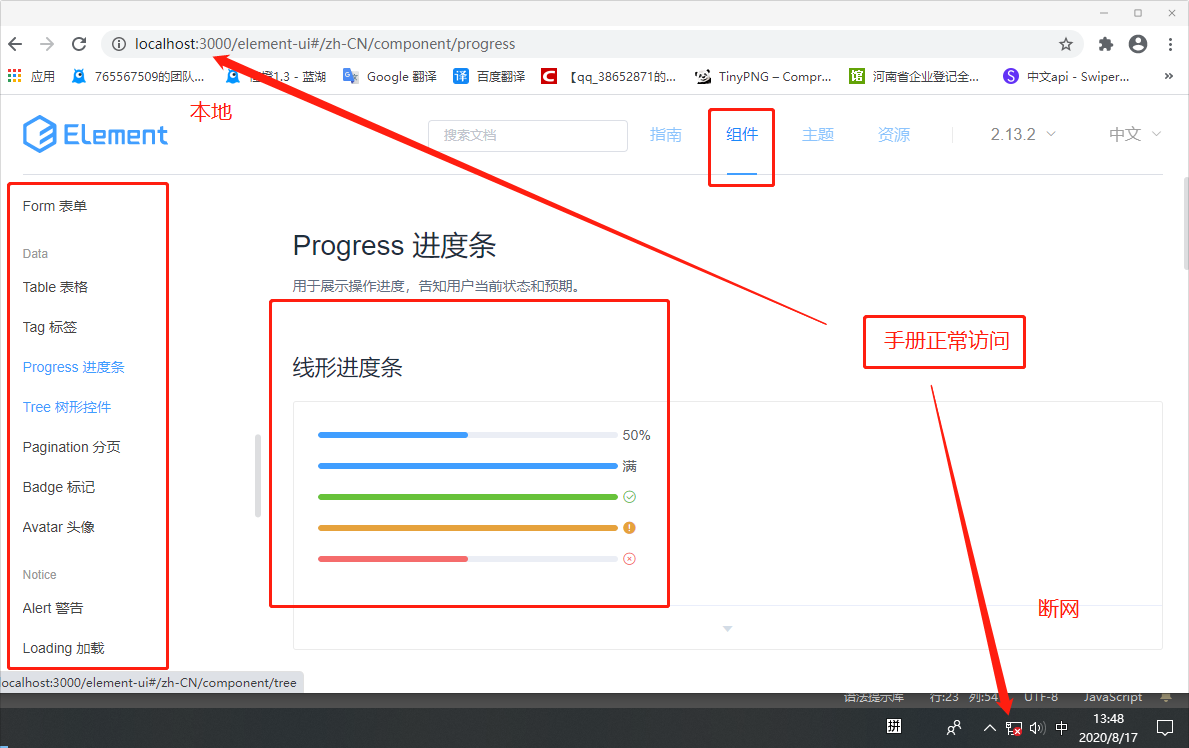
Task: Switch to the 资源 nav tab
Action: (x=894, y=134)
